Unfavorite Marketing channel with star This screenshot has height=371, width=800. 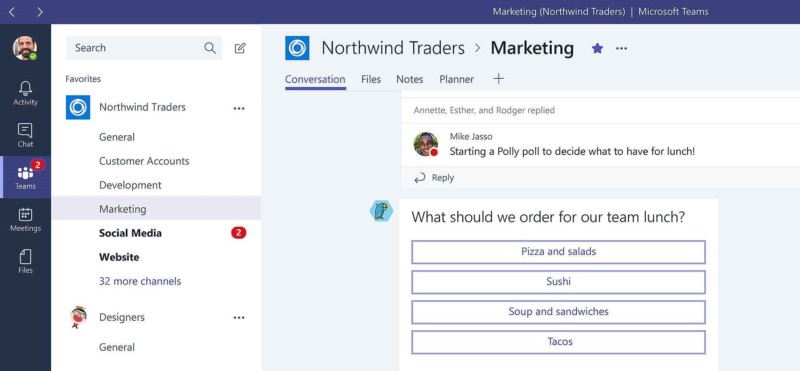point(597,48)
